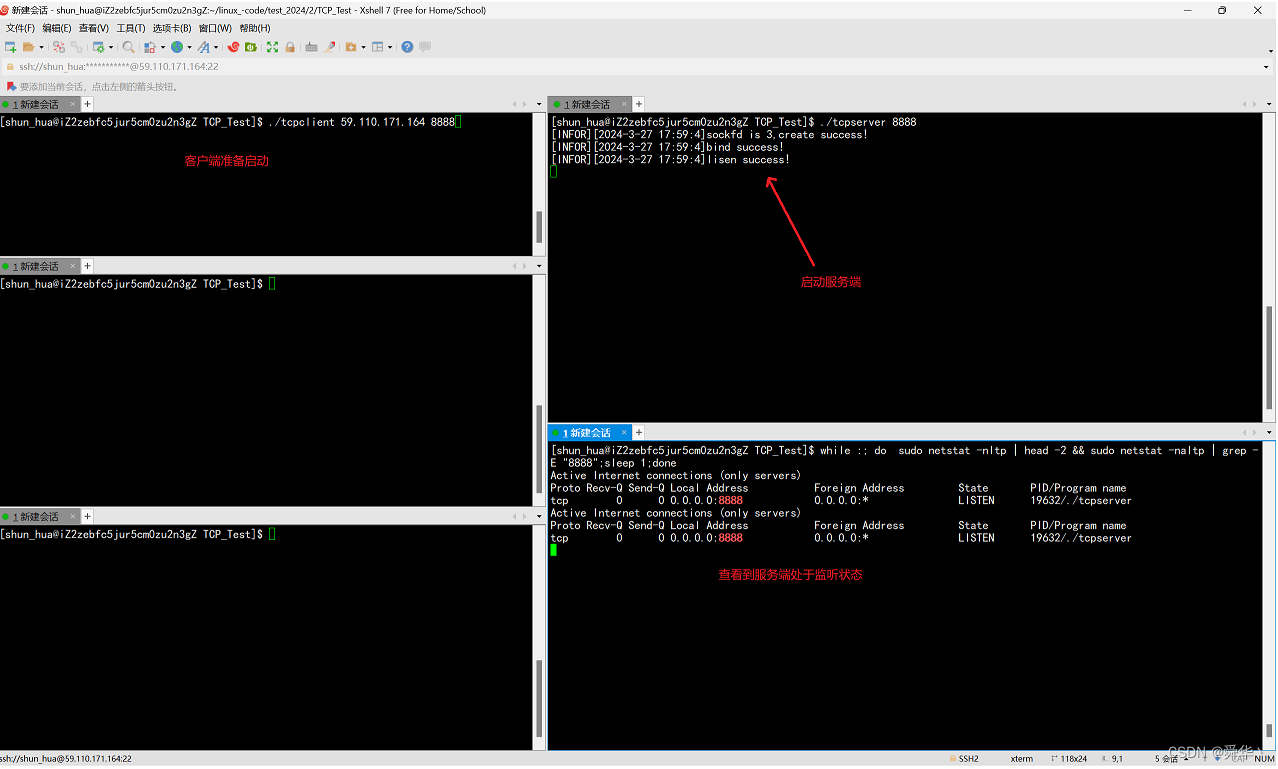Click the lock screen padlock icon

click(290, 47)
